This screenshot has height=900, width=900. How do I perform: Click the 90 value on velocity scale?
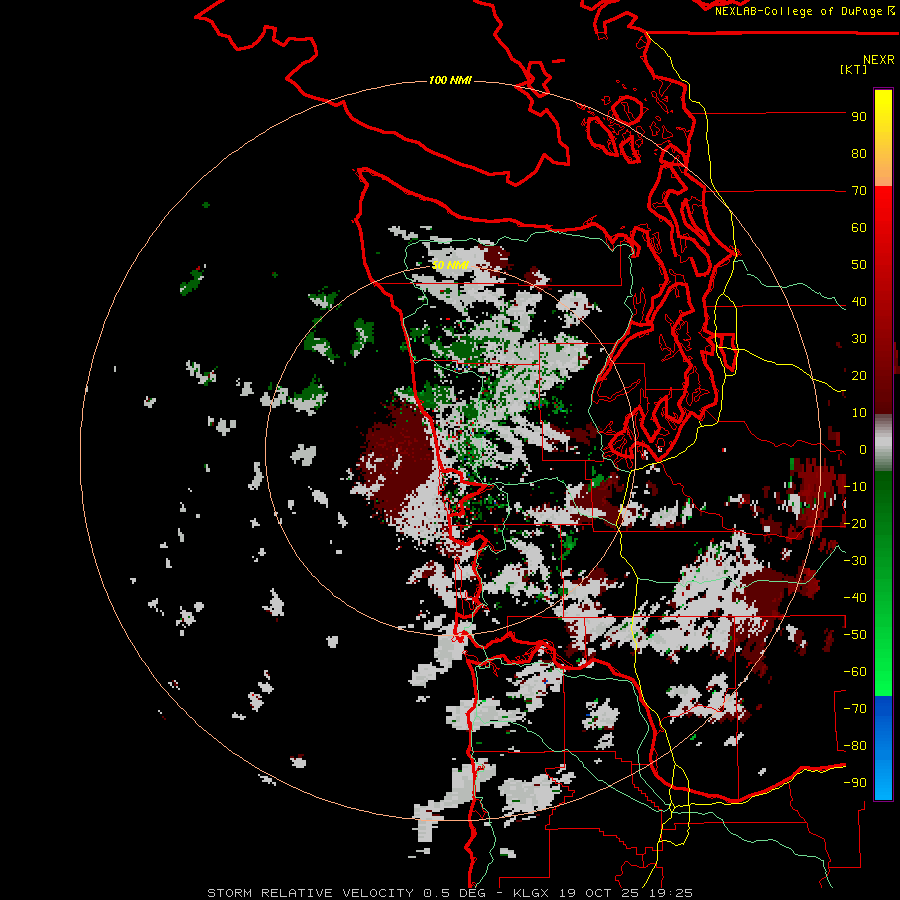tap(859, 117)
